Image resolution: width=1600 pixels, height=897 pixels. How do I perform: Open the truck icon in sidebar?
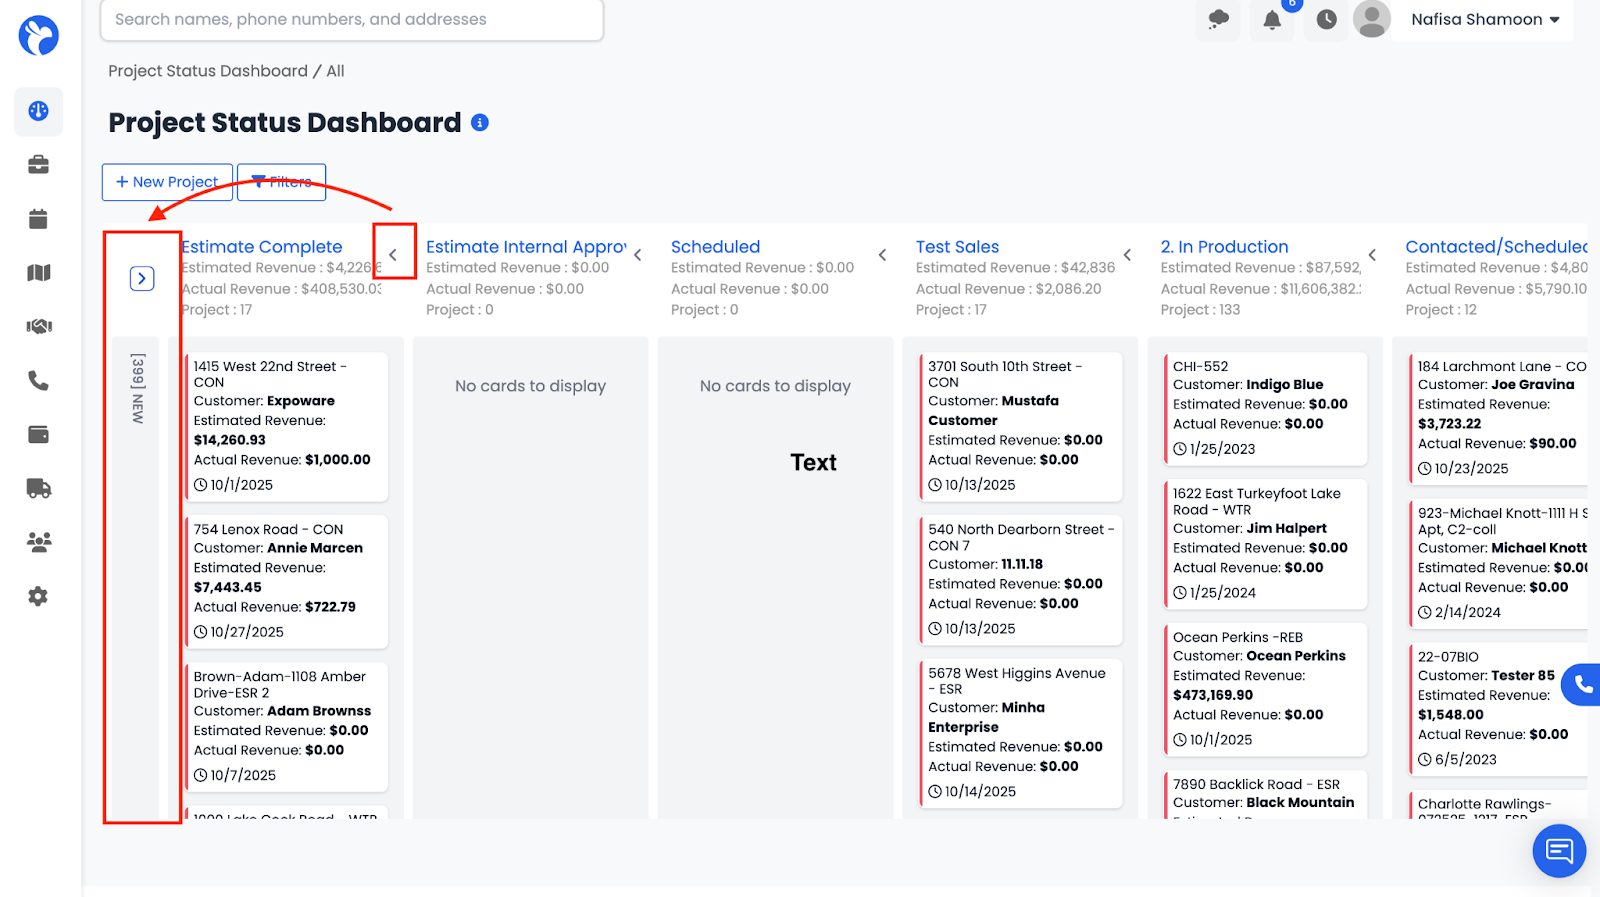click(x=38, y=489)
